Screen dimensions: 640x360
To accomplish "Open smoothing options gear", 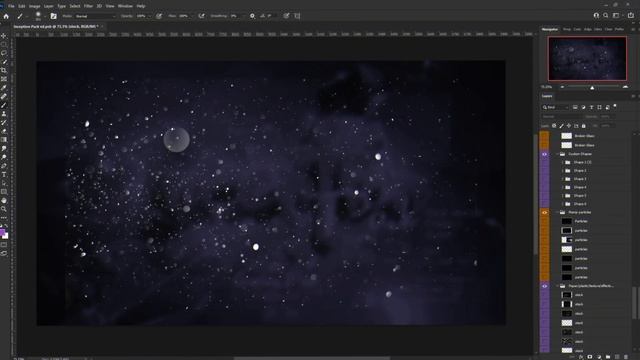I will coord(252,16).
